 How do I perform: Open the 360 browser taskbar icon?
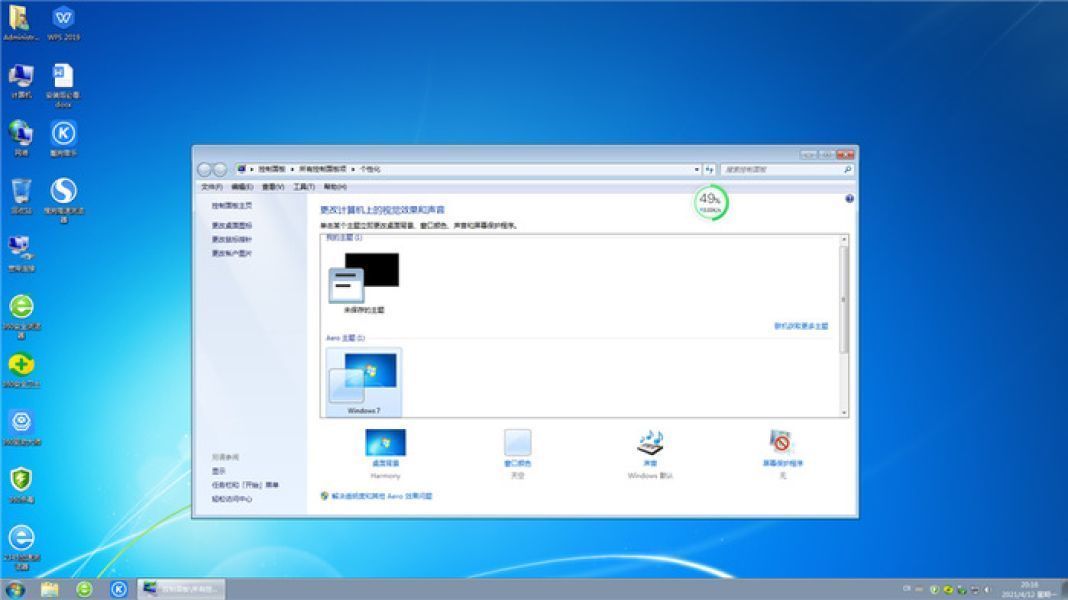85,589
